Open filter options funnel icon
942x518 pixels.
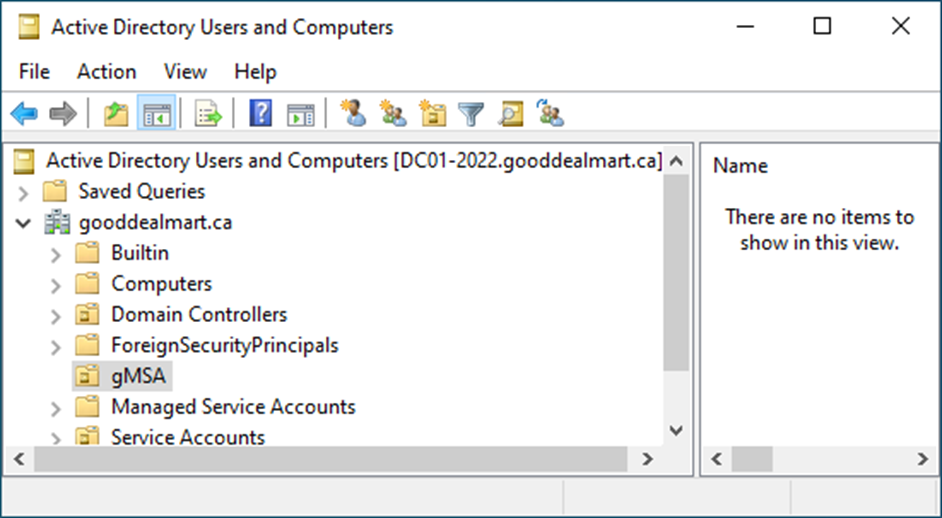[x=471, y=113]
